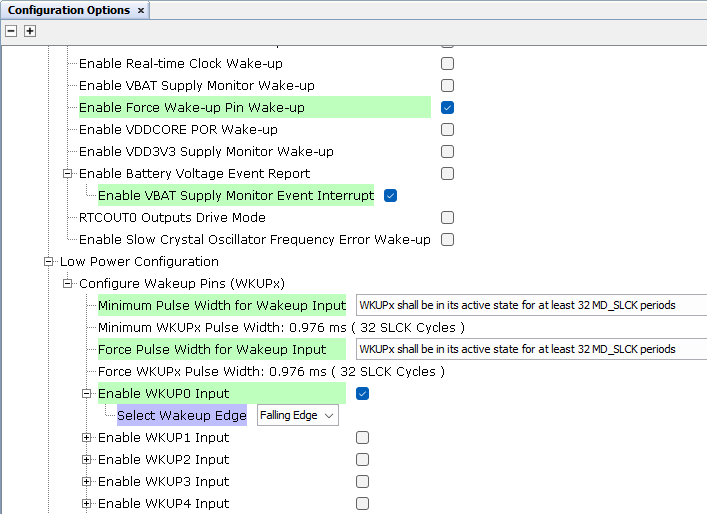Close the Configuration Options tab
The width and height of the screenshot is (707, 514).
pos(141,10)
